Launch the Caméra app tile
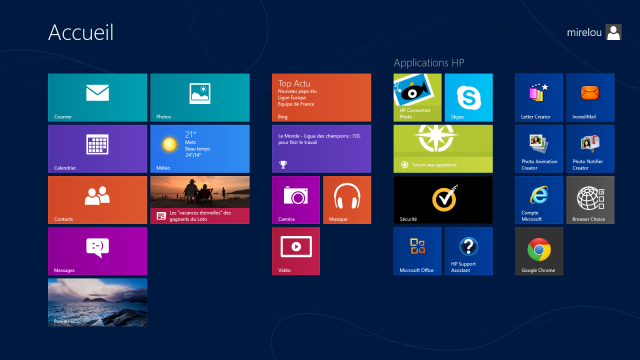Viewport: 640px width, 360px height. [296, 200]
